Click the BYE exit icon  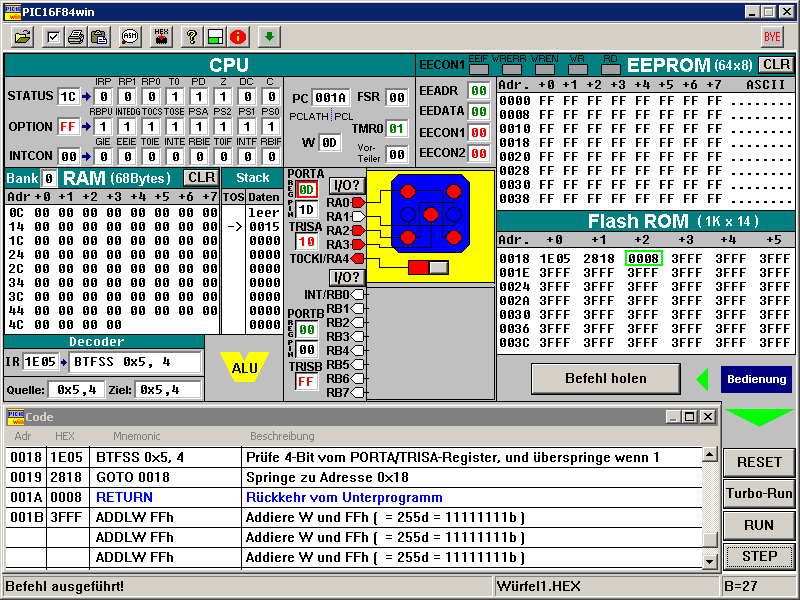tap(772, 37)
